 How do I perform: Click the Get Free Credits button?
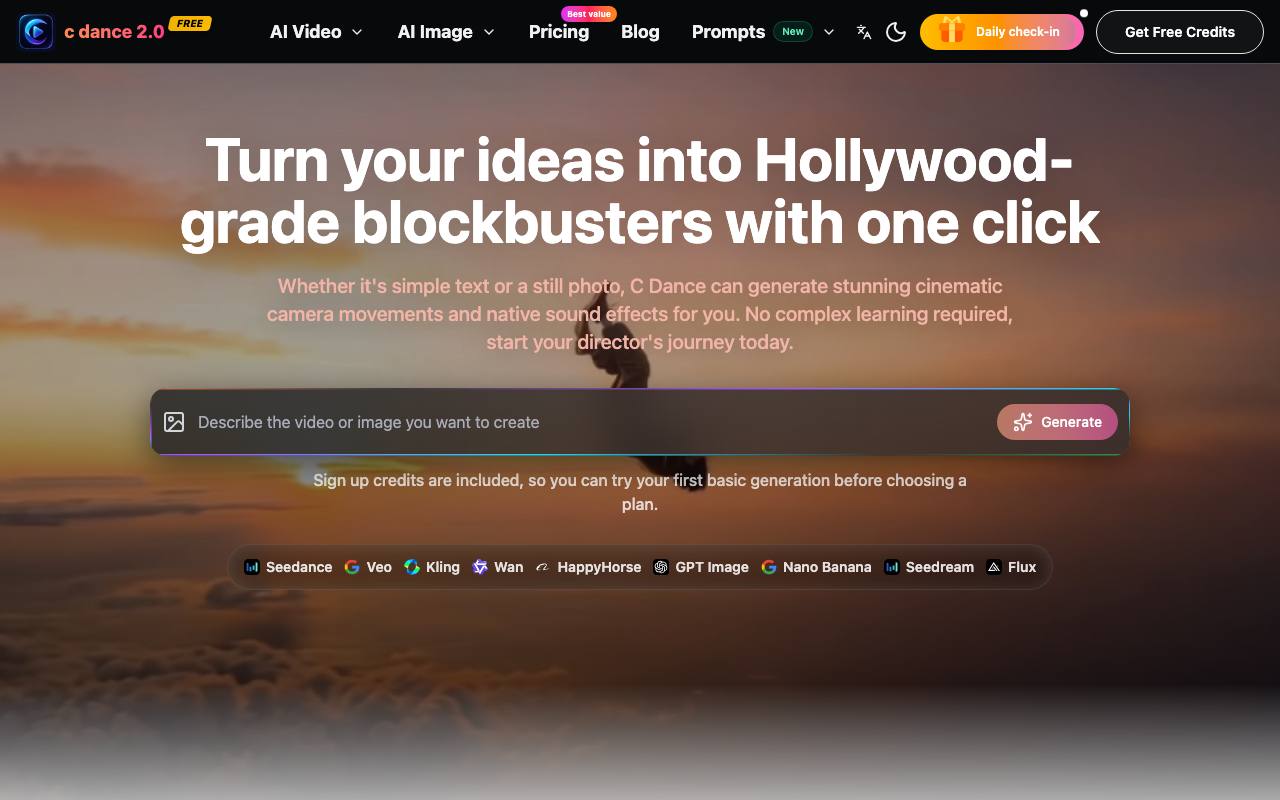click(x=1180, y=32)
